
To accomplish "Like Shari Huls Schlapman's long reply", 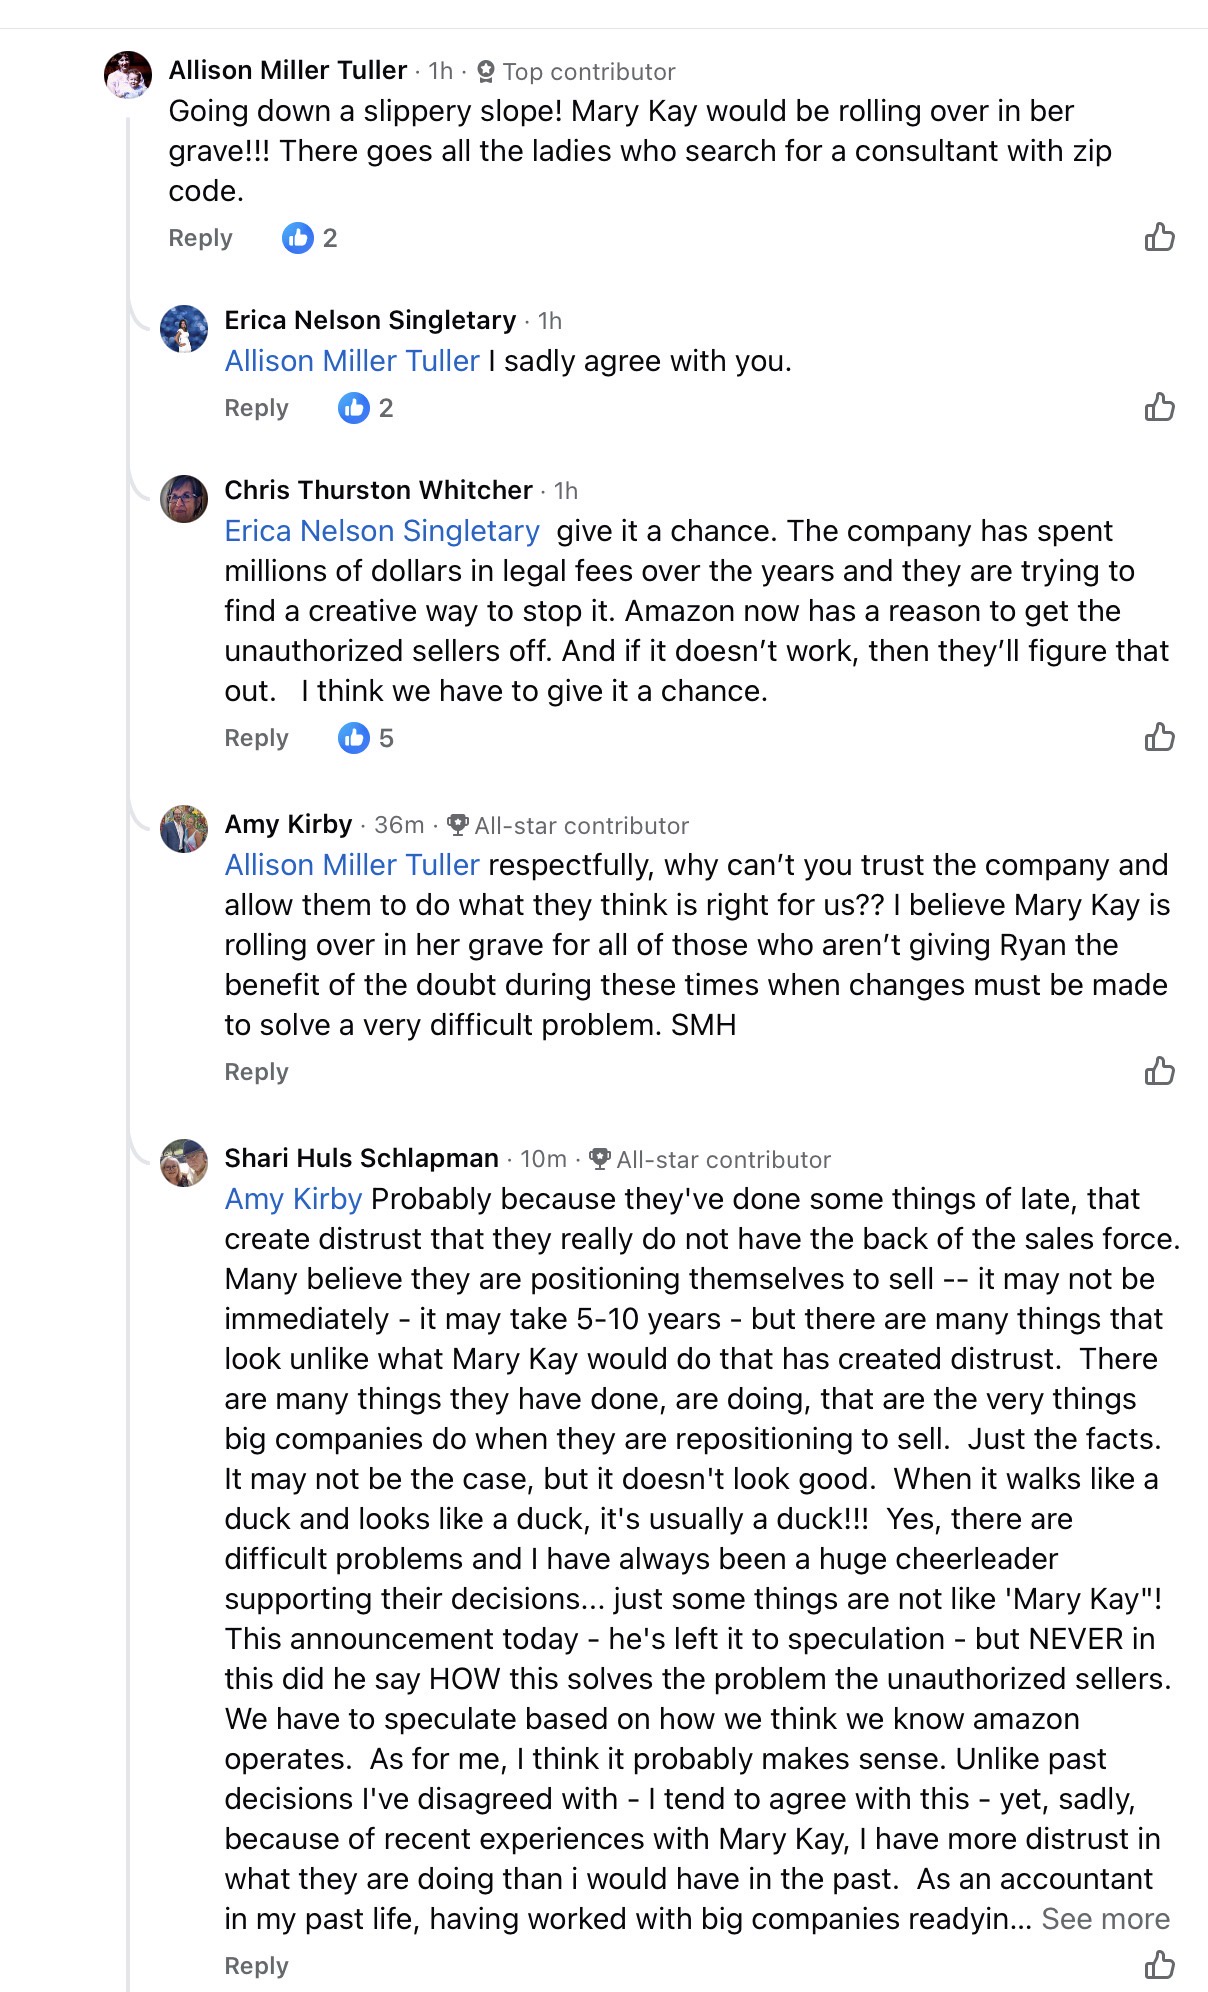I will click(1159, 1965).
